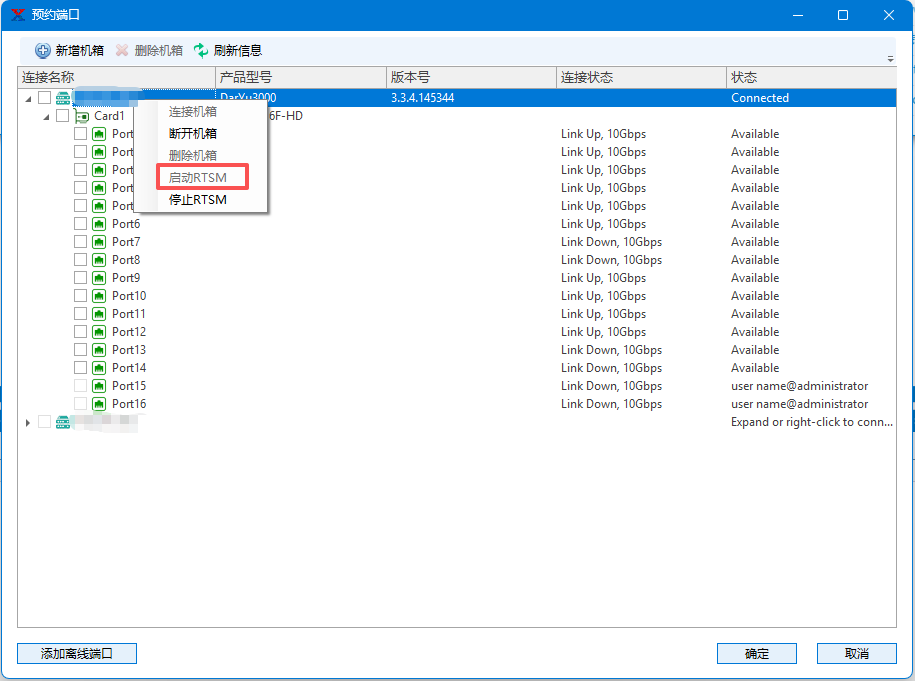Enable the Card1 checkbox

[63, 116]
